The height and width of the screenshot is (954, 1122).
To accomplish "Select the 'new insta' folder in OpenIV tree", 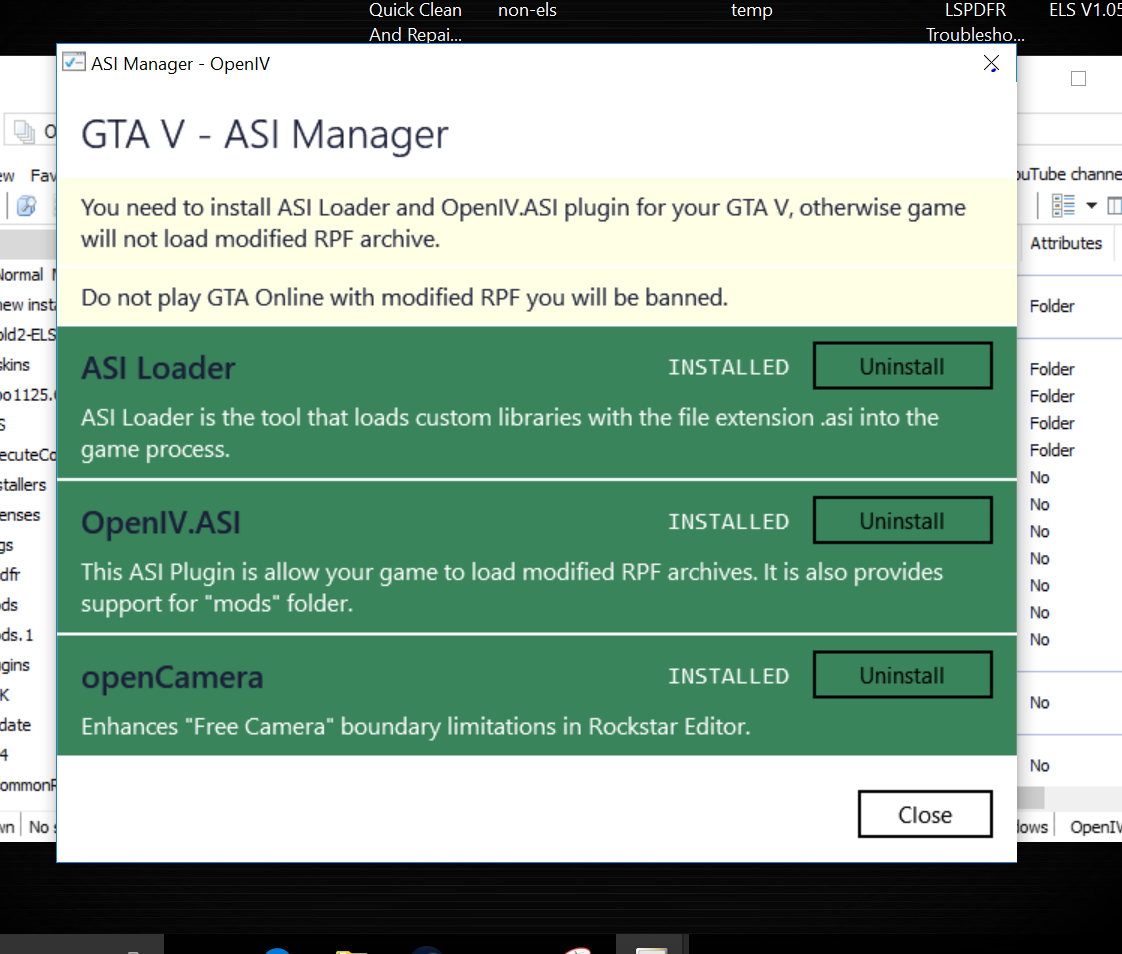I will 28,305.
